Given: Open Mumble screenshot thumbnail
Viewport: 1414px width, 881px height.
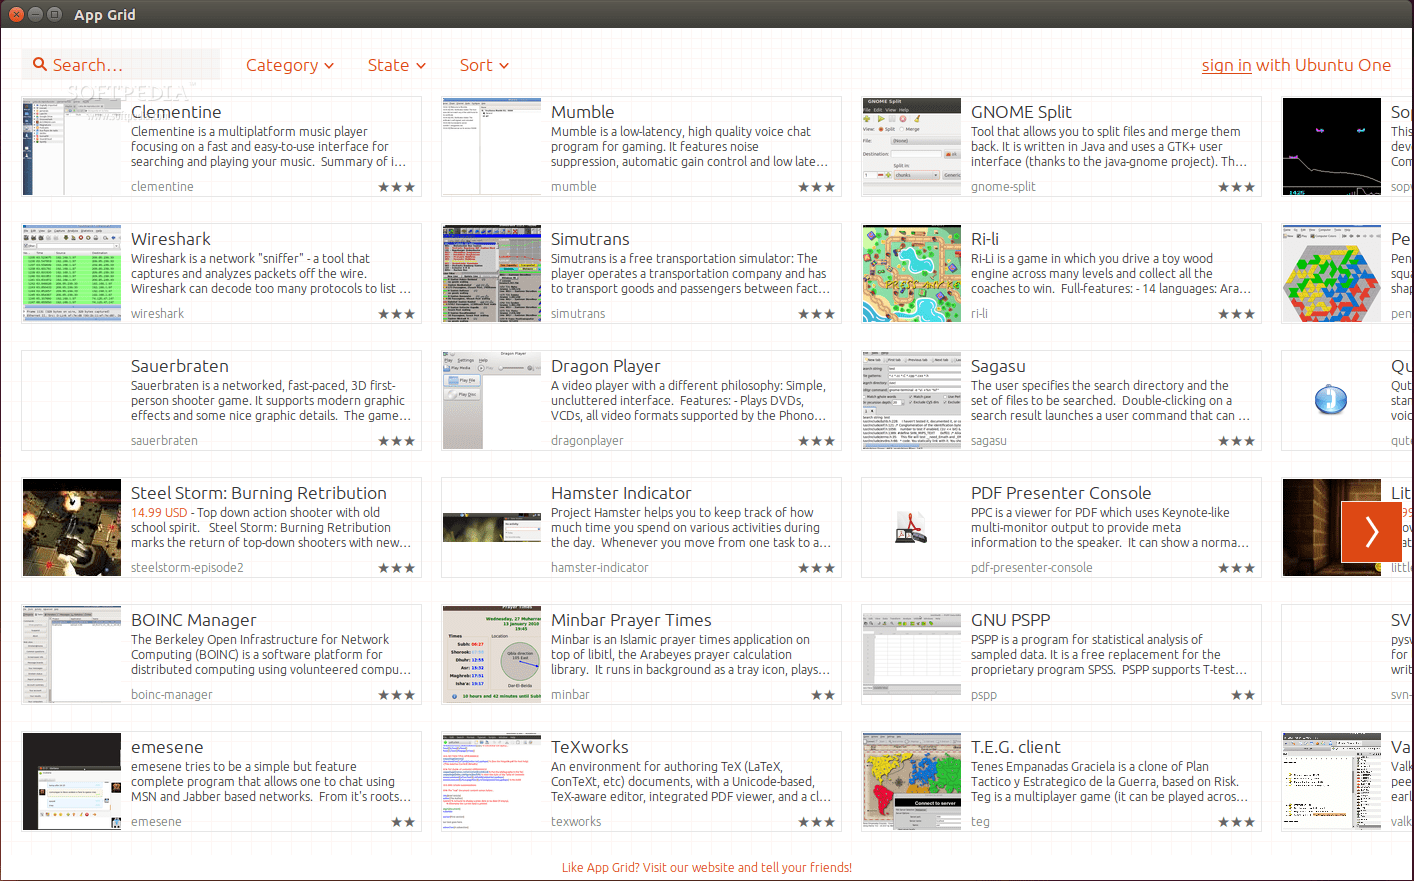Looking at the screenshot, I should point(492,146).
